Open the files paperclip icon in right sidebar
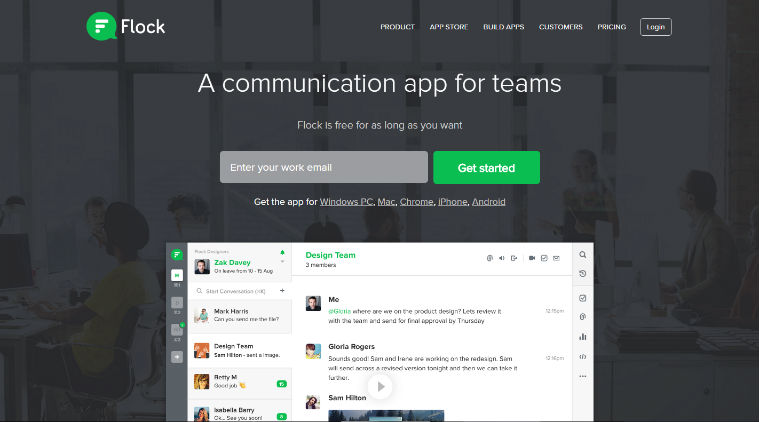Image resolution: width=759 pixels, height=422 pixels. coord(583,317)
